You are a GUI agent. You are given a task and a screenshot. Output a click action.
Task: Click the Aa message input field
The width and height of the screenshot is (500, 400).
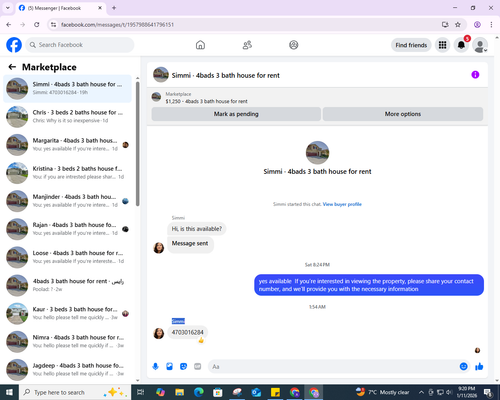[333, 367]
